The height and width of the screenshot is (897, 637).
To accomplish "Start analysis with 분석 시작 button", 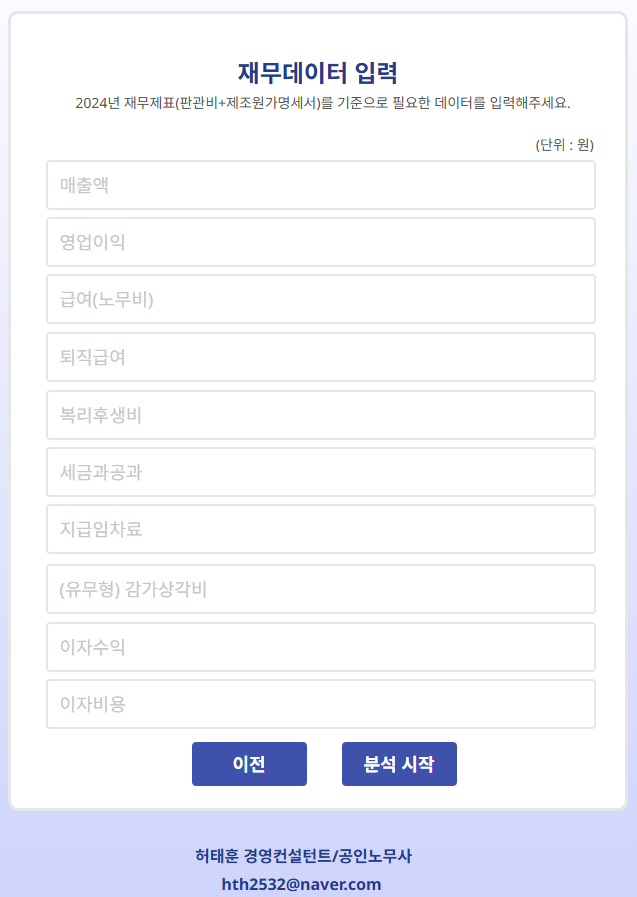I will click(399, 764).
